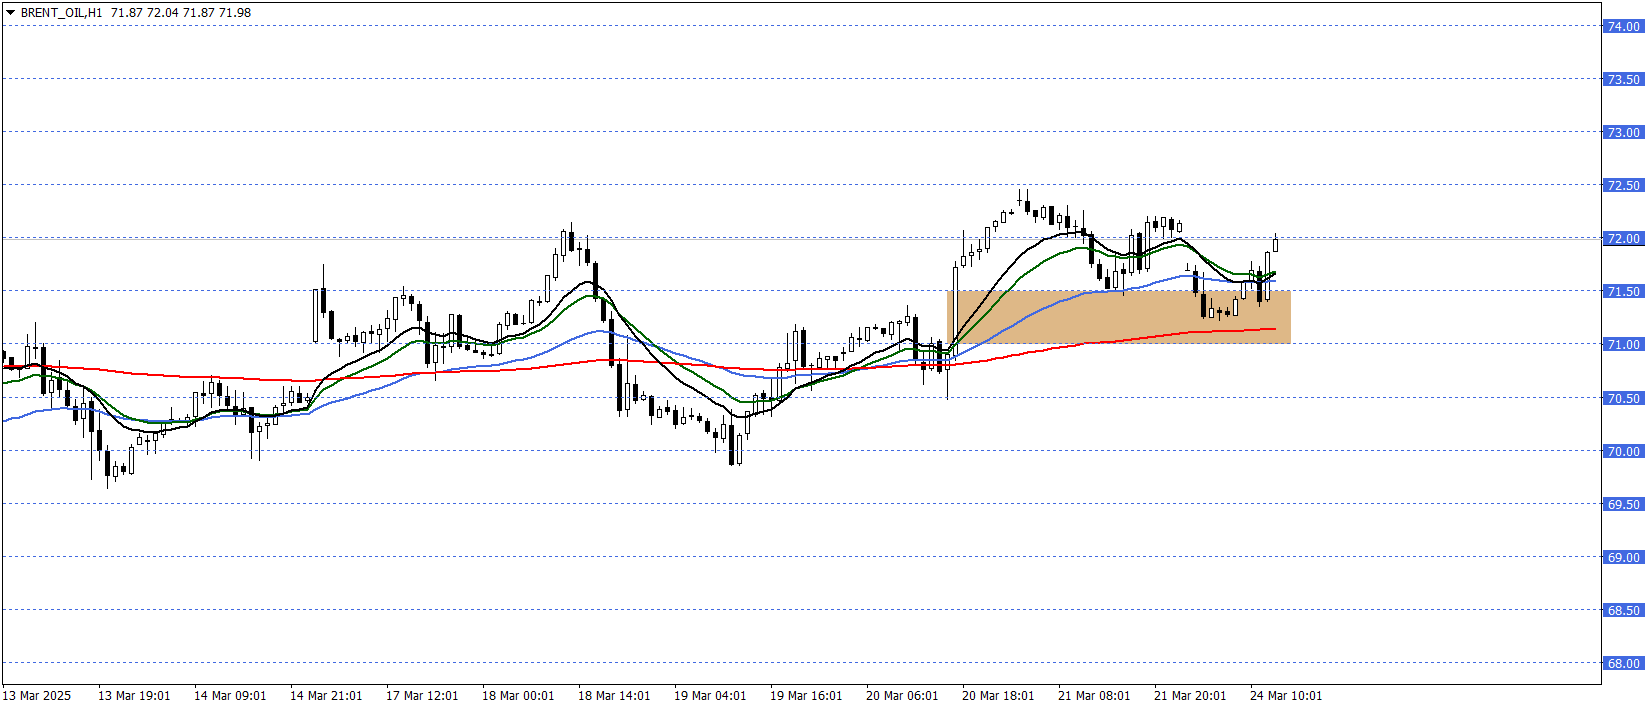Click the 19 Mar 04:01 time label

tap(710, 696)
